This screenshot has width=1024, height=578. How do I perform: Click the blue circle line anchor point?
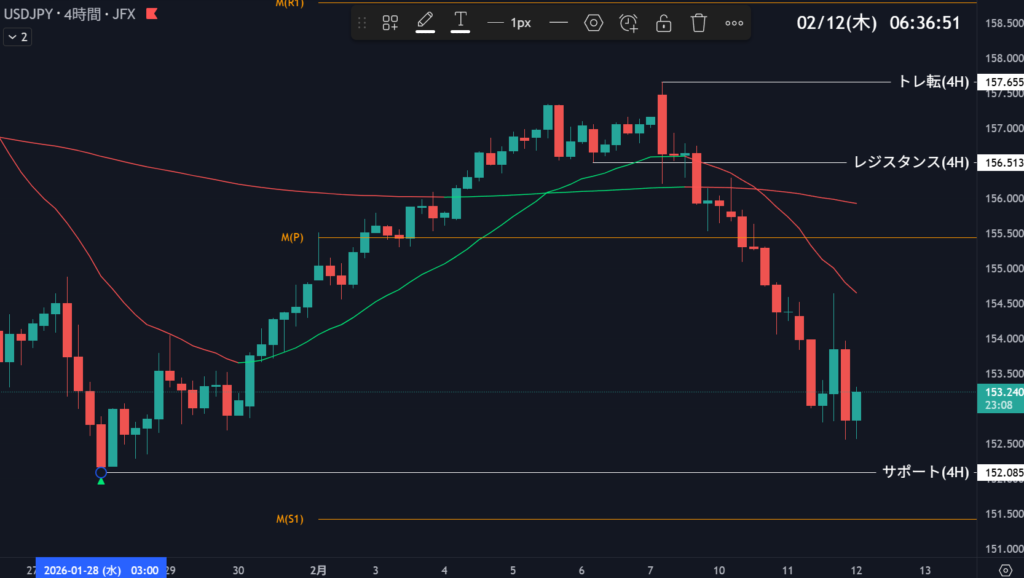coord(101,472)
